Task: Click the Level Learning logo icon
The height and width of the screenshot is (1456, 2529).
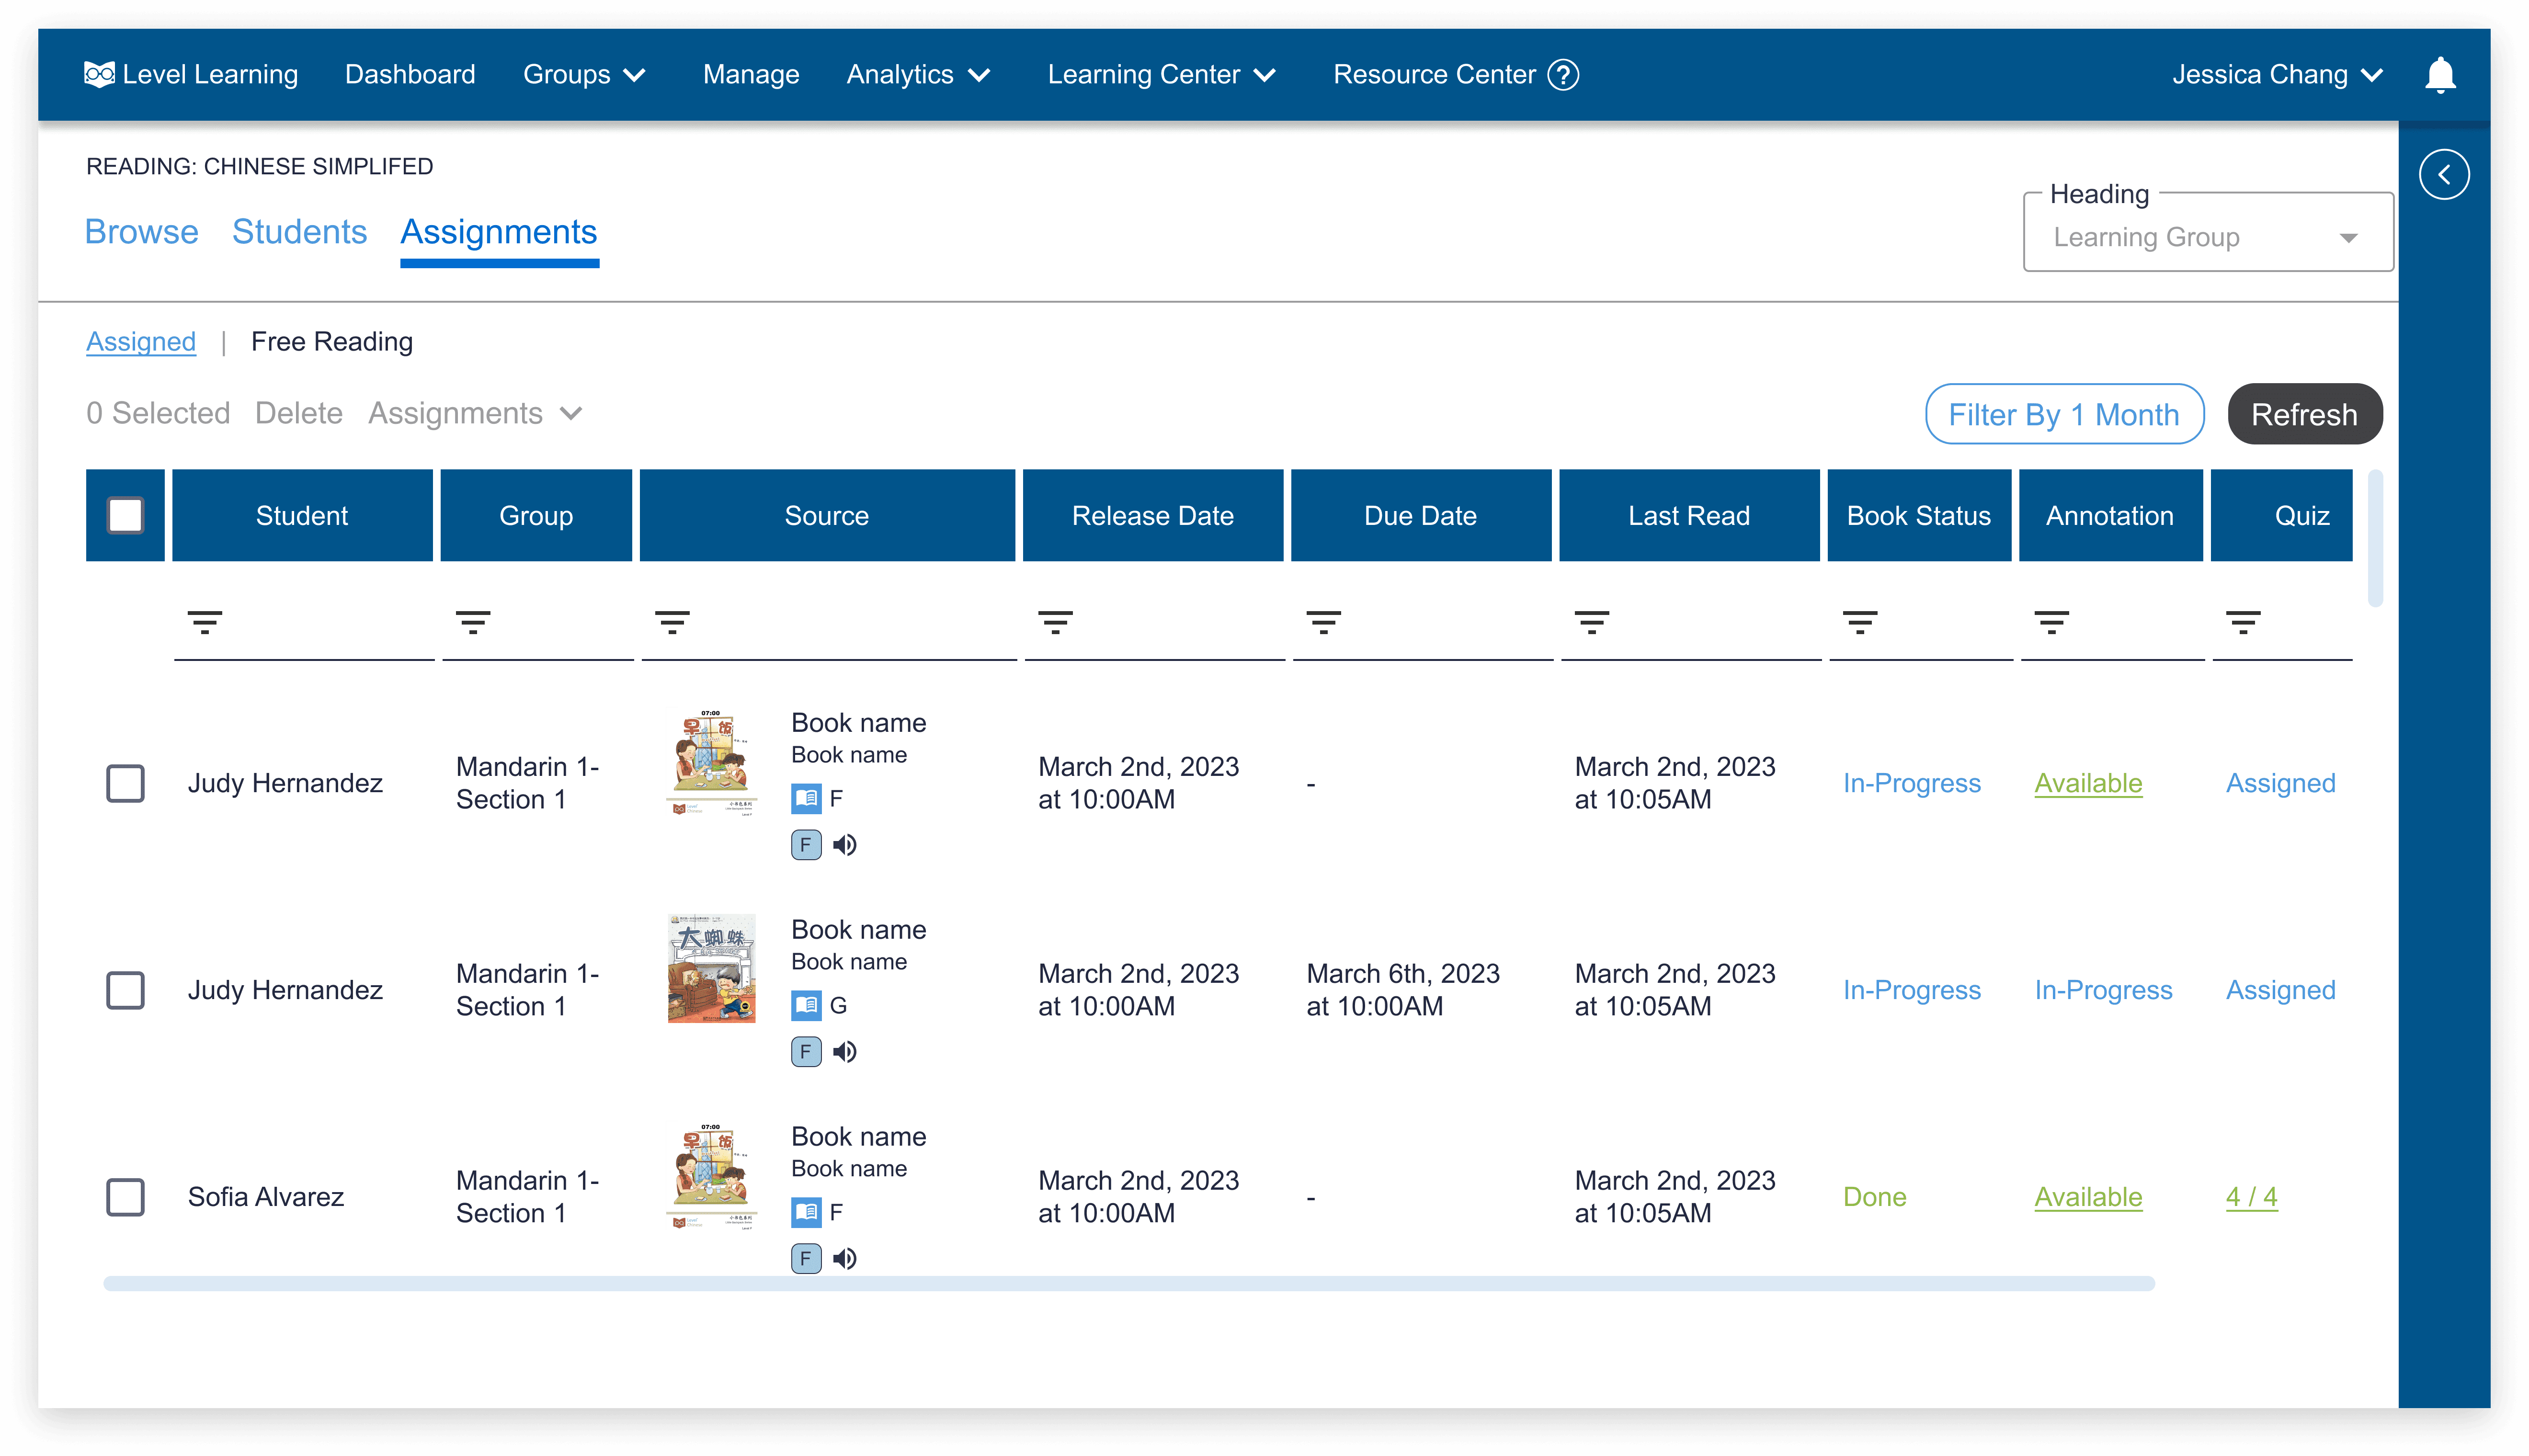Action: 99,75
